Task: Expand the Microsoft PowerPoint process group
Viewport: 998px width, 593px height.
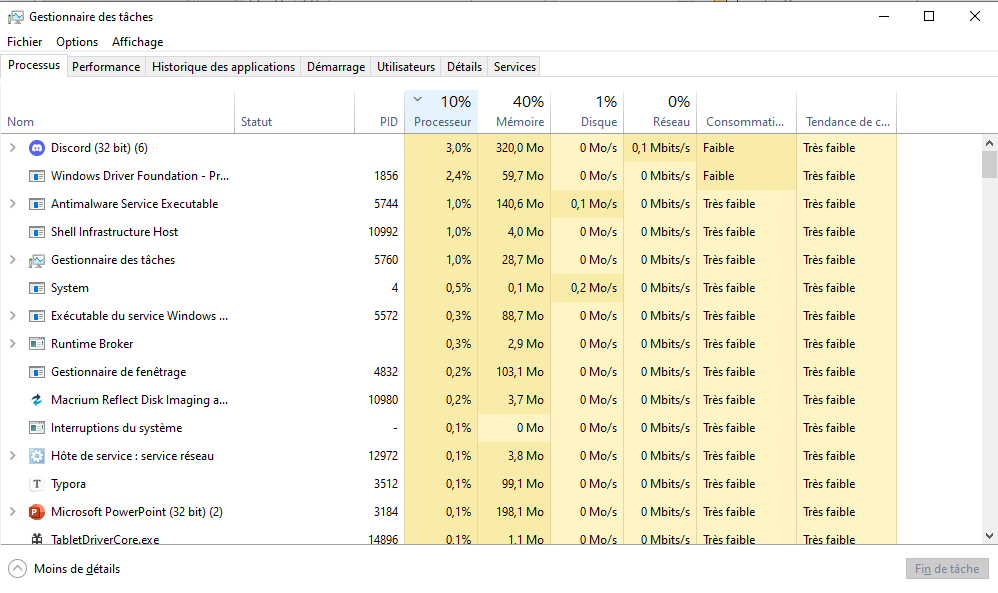Action: 12,512
